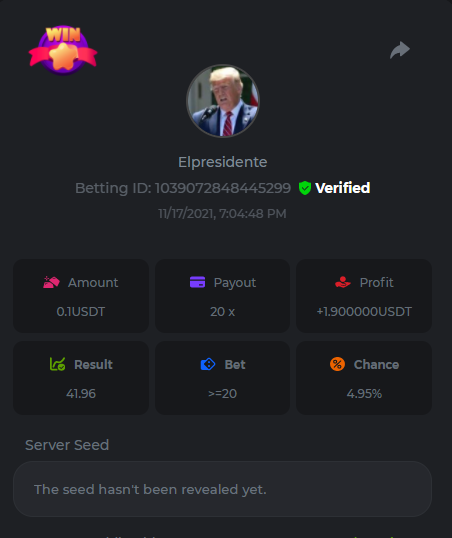Click the 41.96 result value
Screen dimensions: 452x538
point(81,394)
